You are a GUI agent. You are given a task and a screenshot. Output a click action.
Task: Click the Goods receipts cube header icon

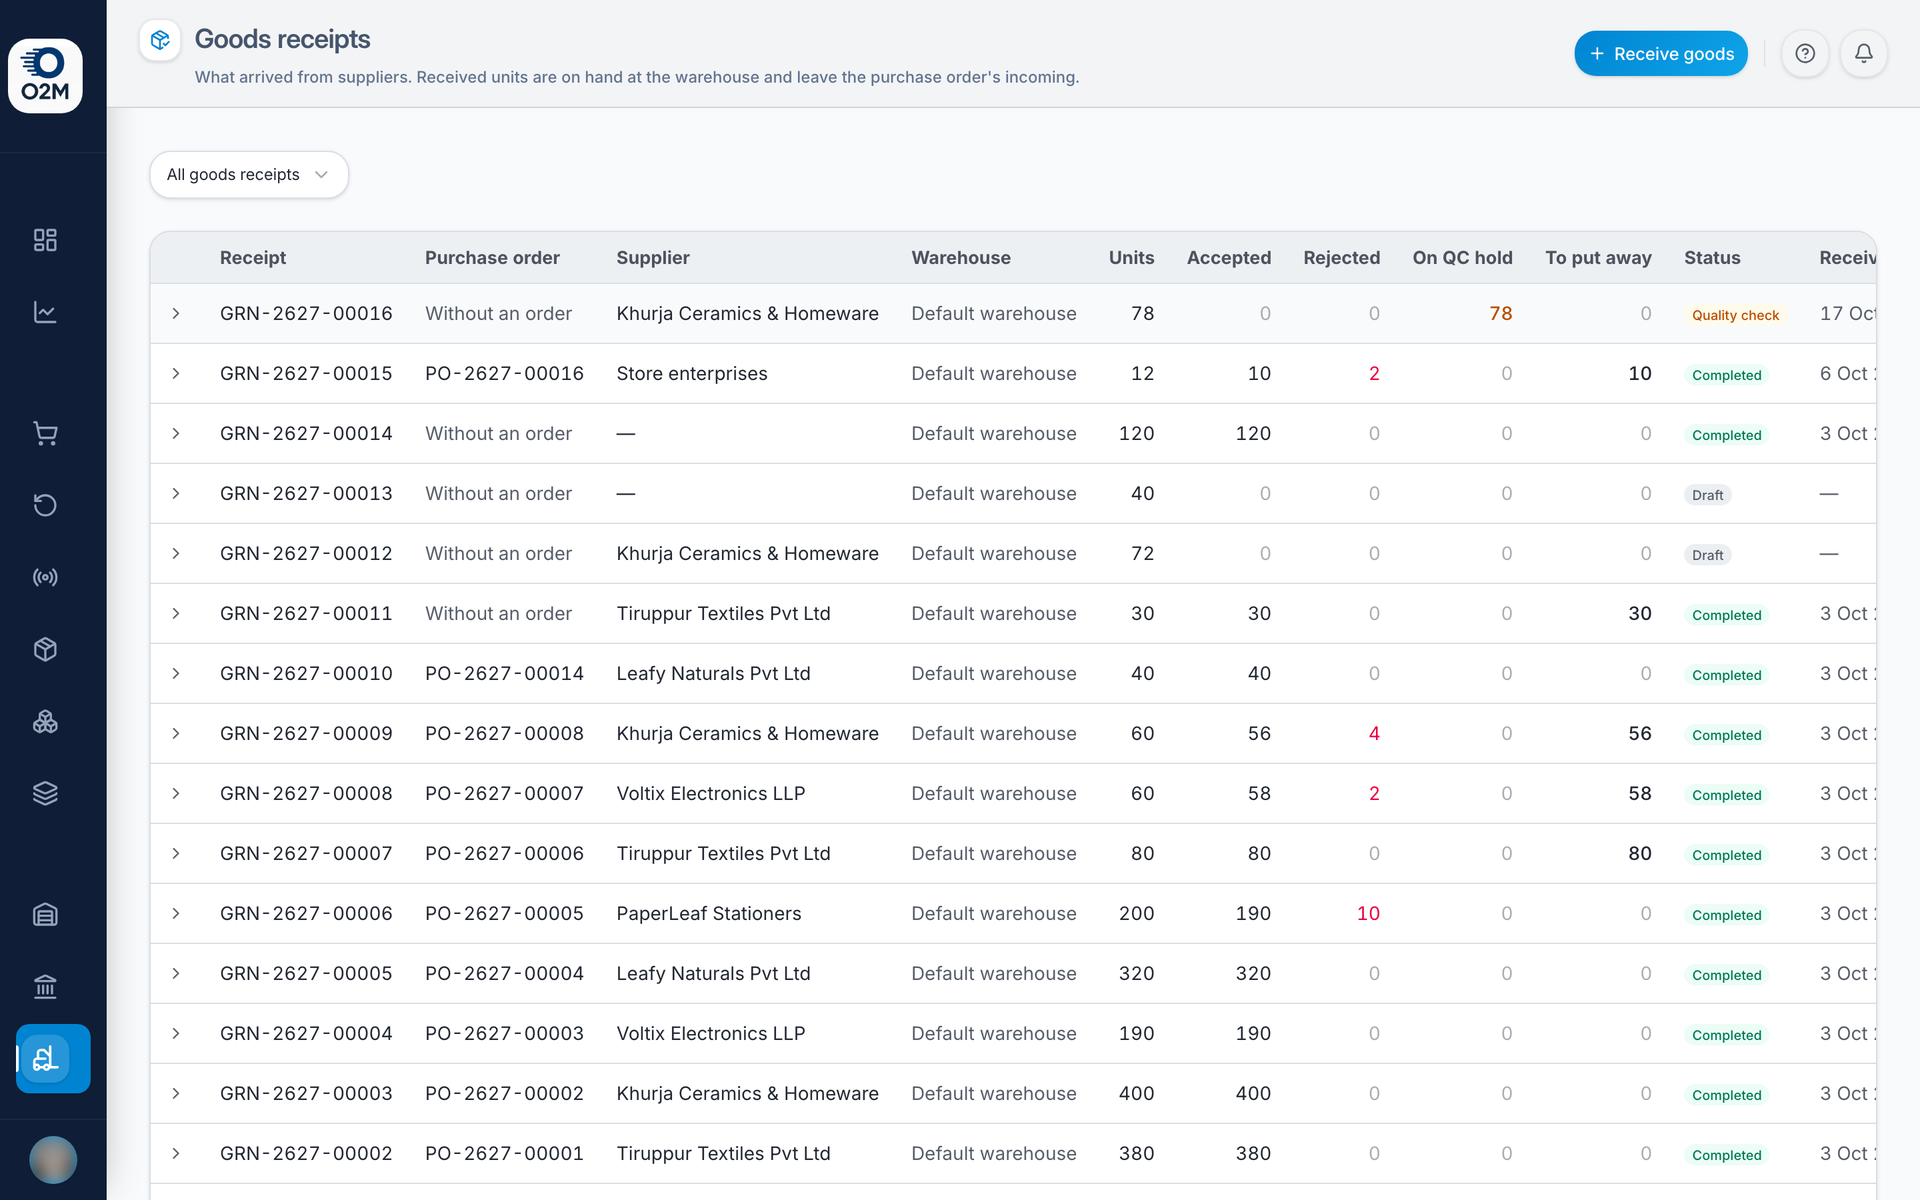160,40
